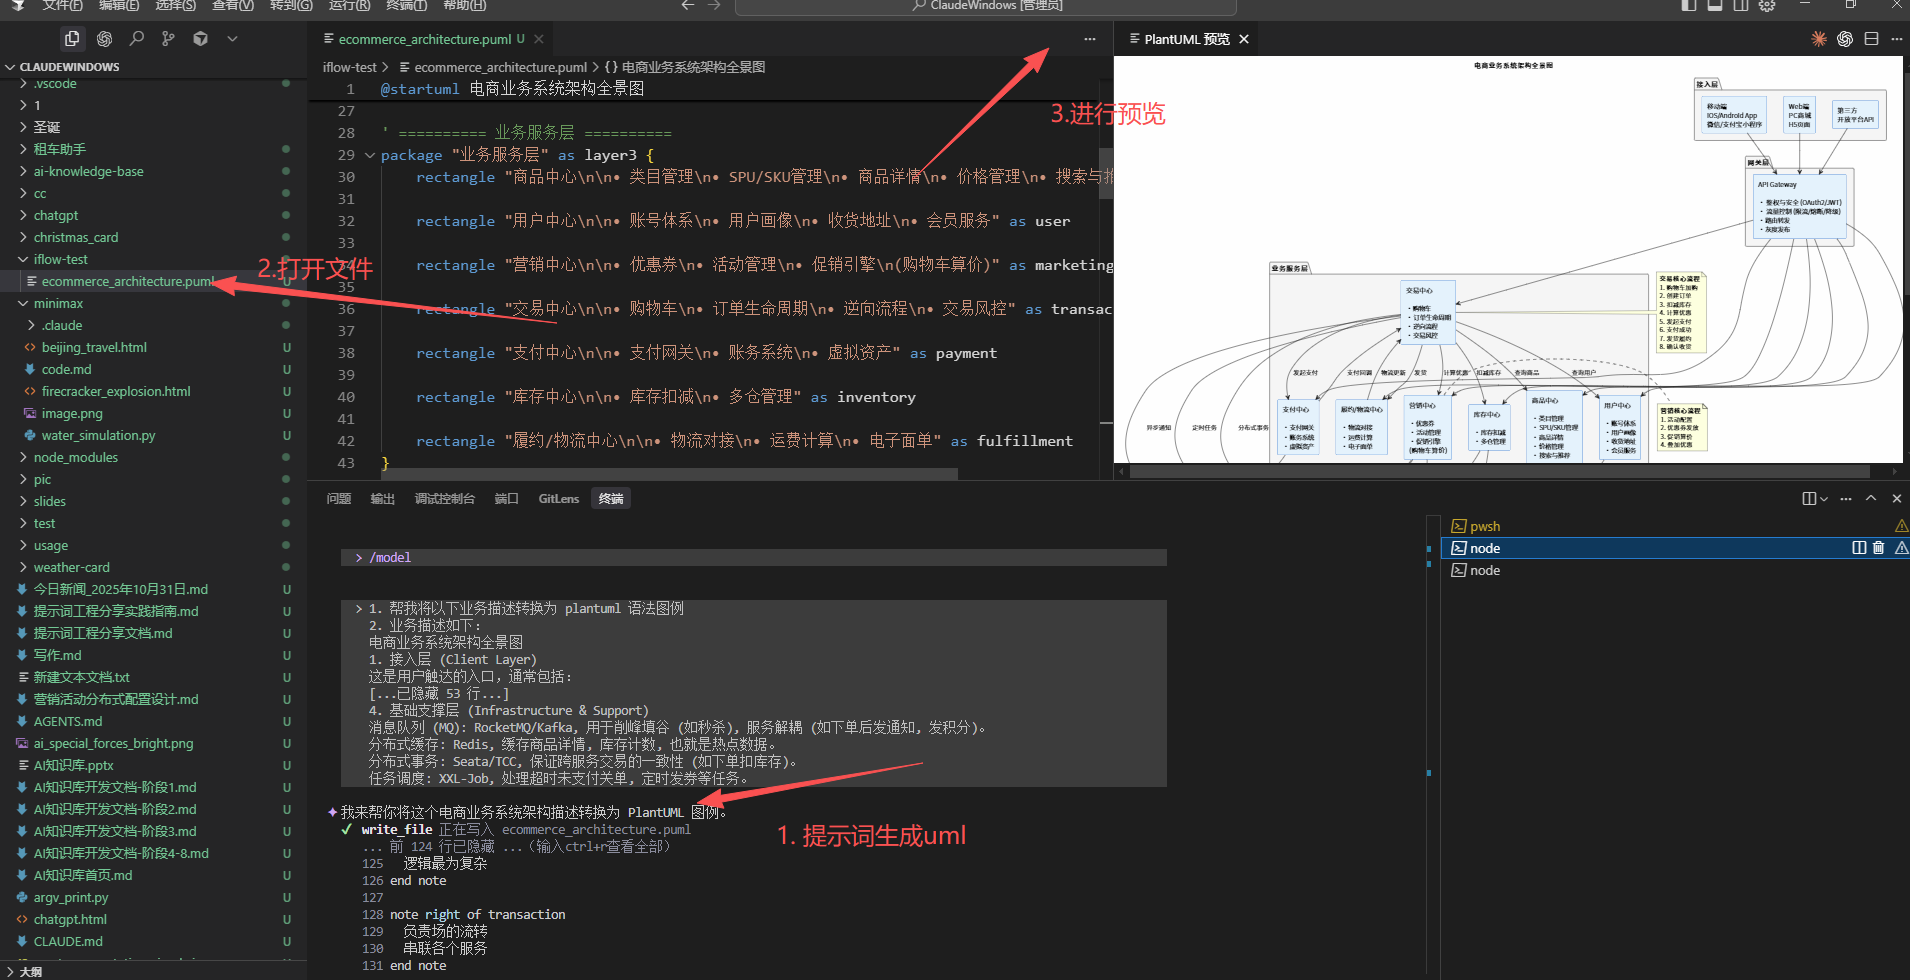This screenshot has height=980, width=1910.
Task: Open the Claude icon in the preview toolbar
Action: tap(1818, 39)
